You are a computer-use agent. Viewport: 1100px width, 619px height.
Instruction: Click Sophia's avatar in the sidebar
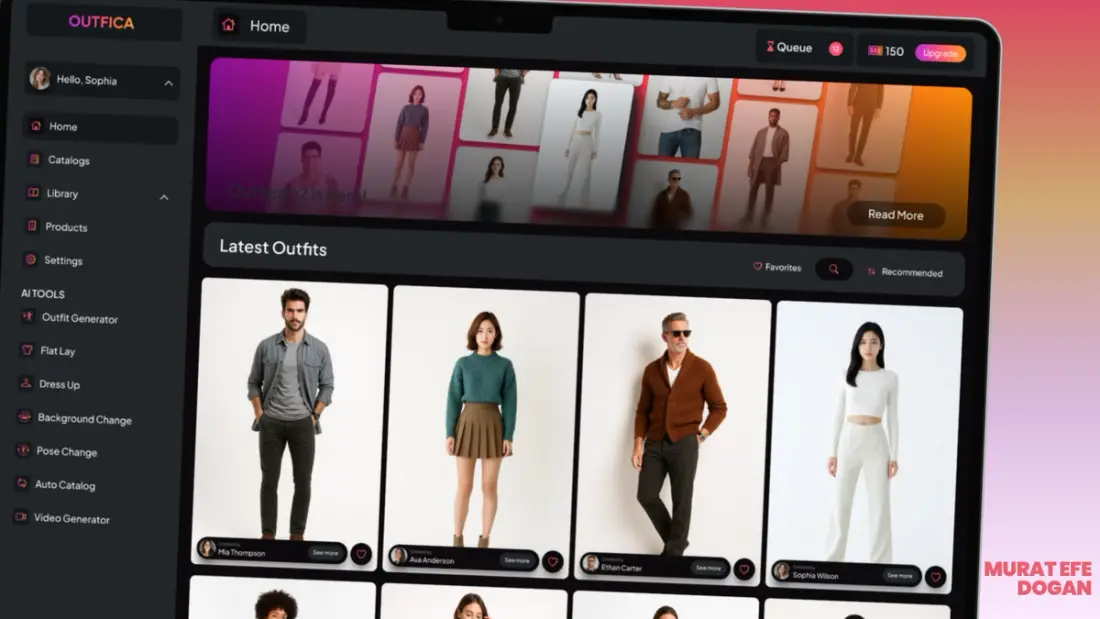coord(40,79)
